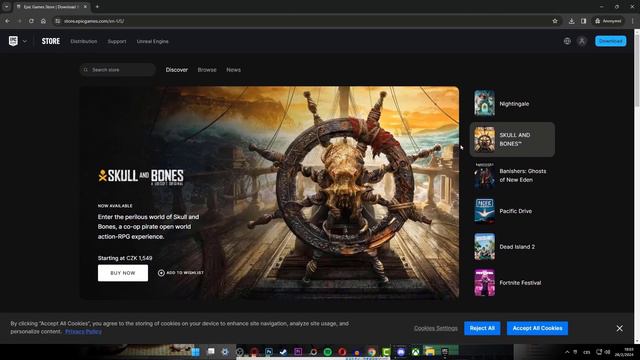Open File Explorer from the taskbar

pyautogui.click(x=430, y=351)
